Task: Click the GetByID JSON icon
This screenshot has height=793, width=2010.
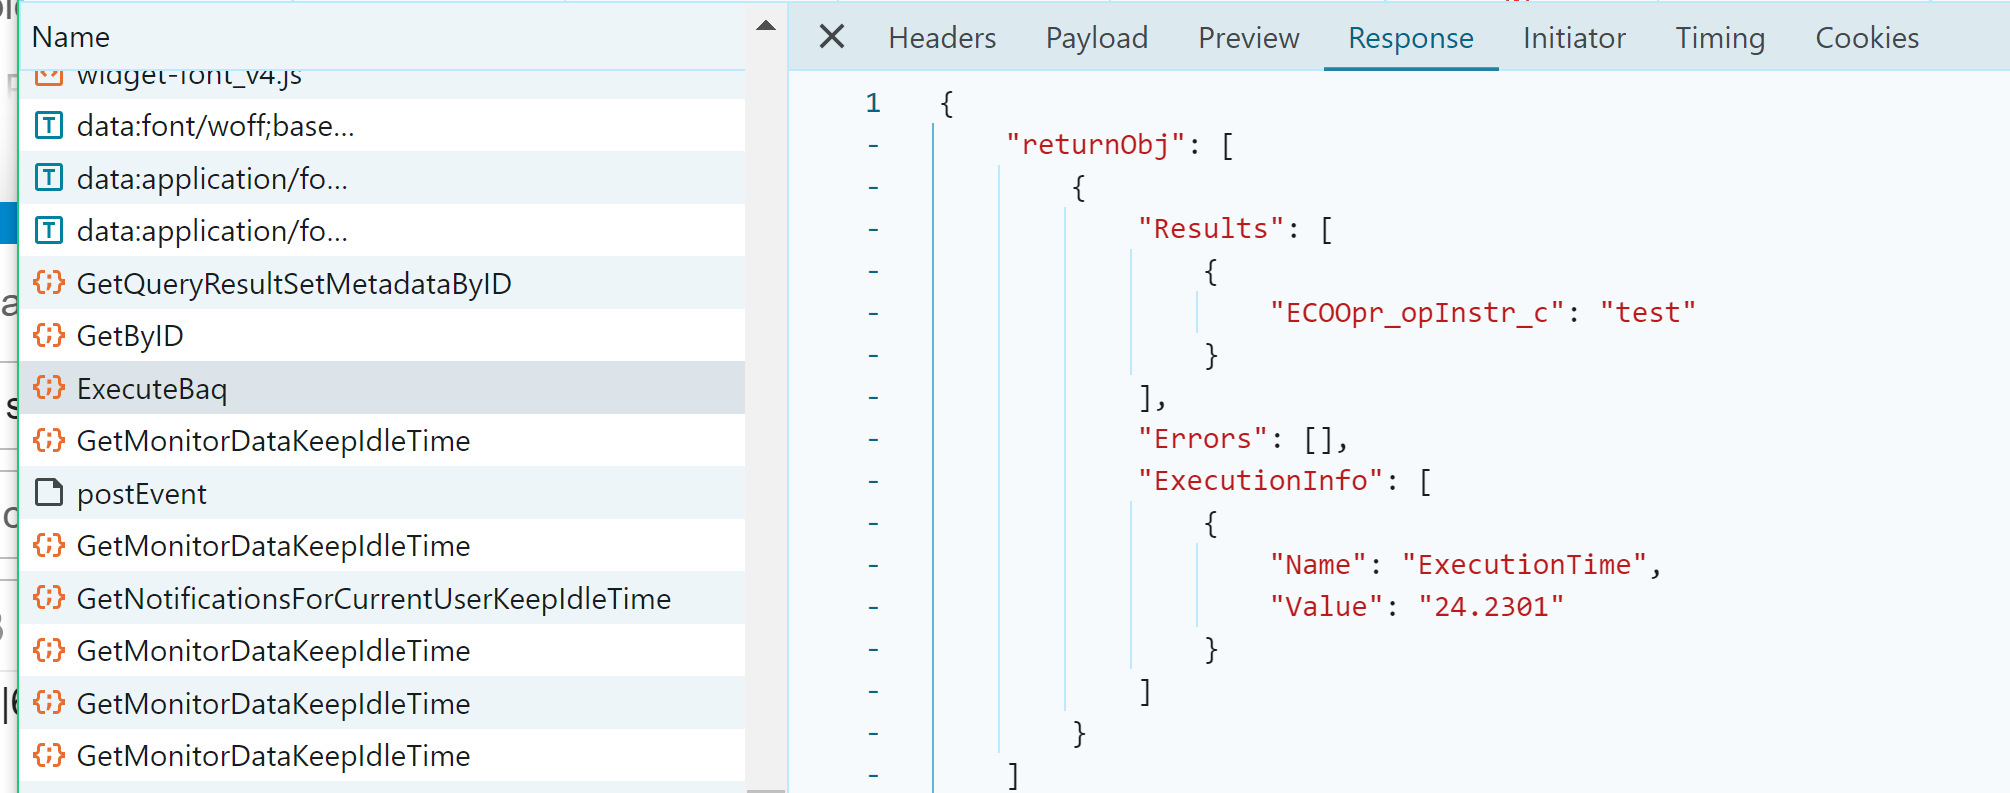Action: (x=49, y=335)
